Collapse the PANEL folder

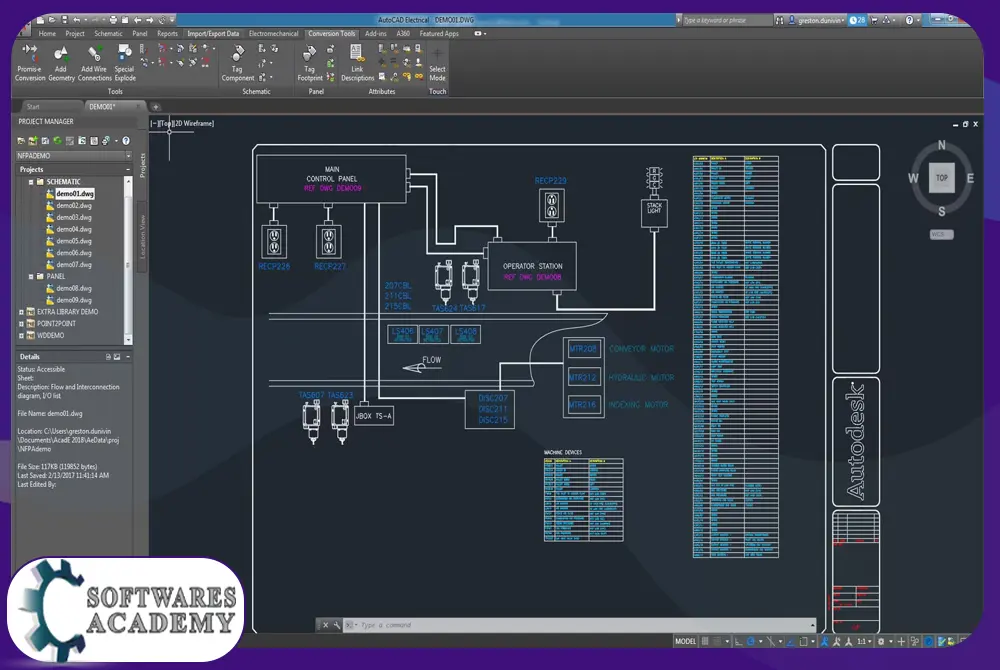31,277
